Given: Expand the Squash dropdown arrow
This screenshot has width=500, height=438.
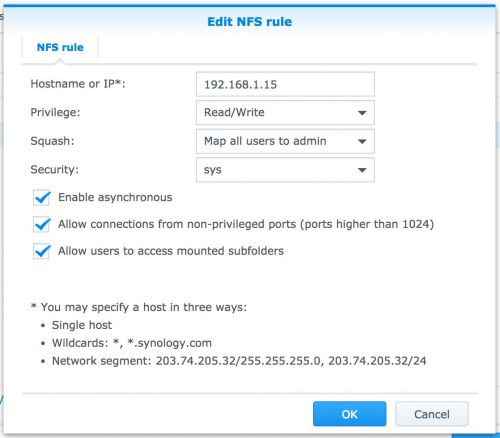Looking at the screenshot, I should (x=362, y=141).
